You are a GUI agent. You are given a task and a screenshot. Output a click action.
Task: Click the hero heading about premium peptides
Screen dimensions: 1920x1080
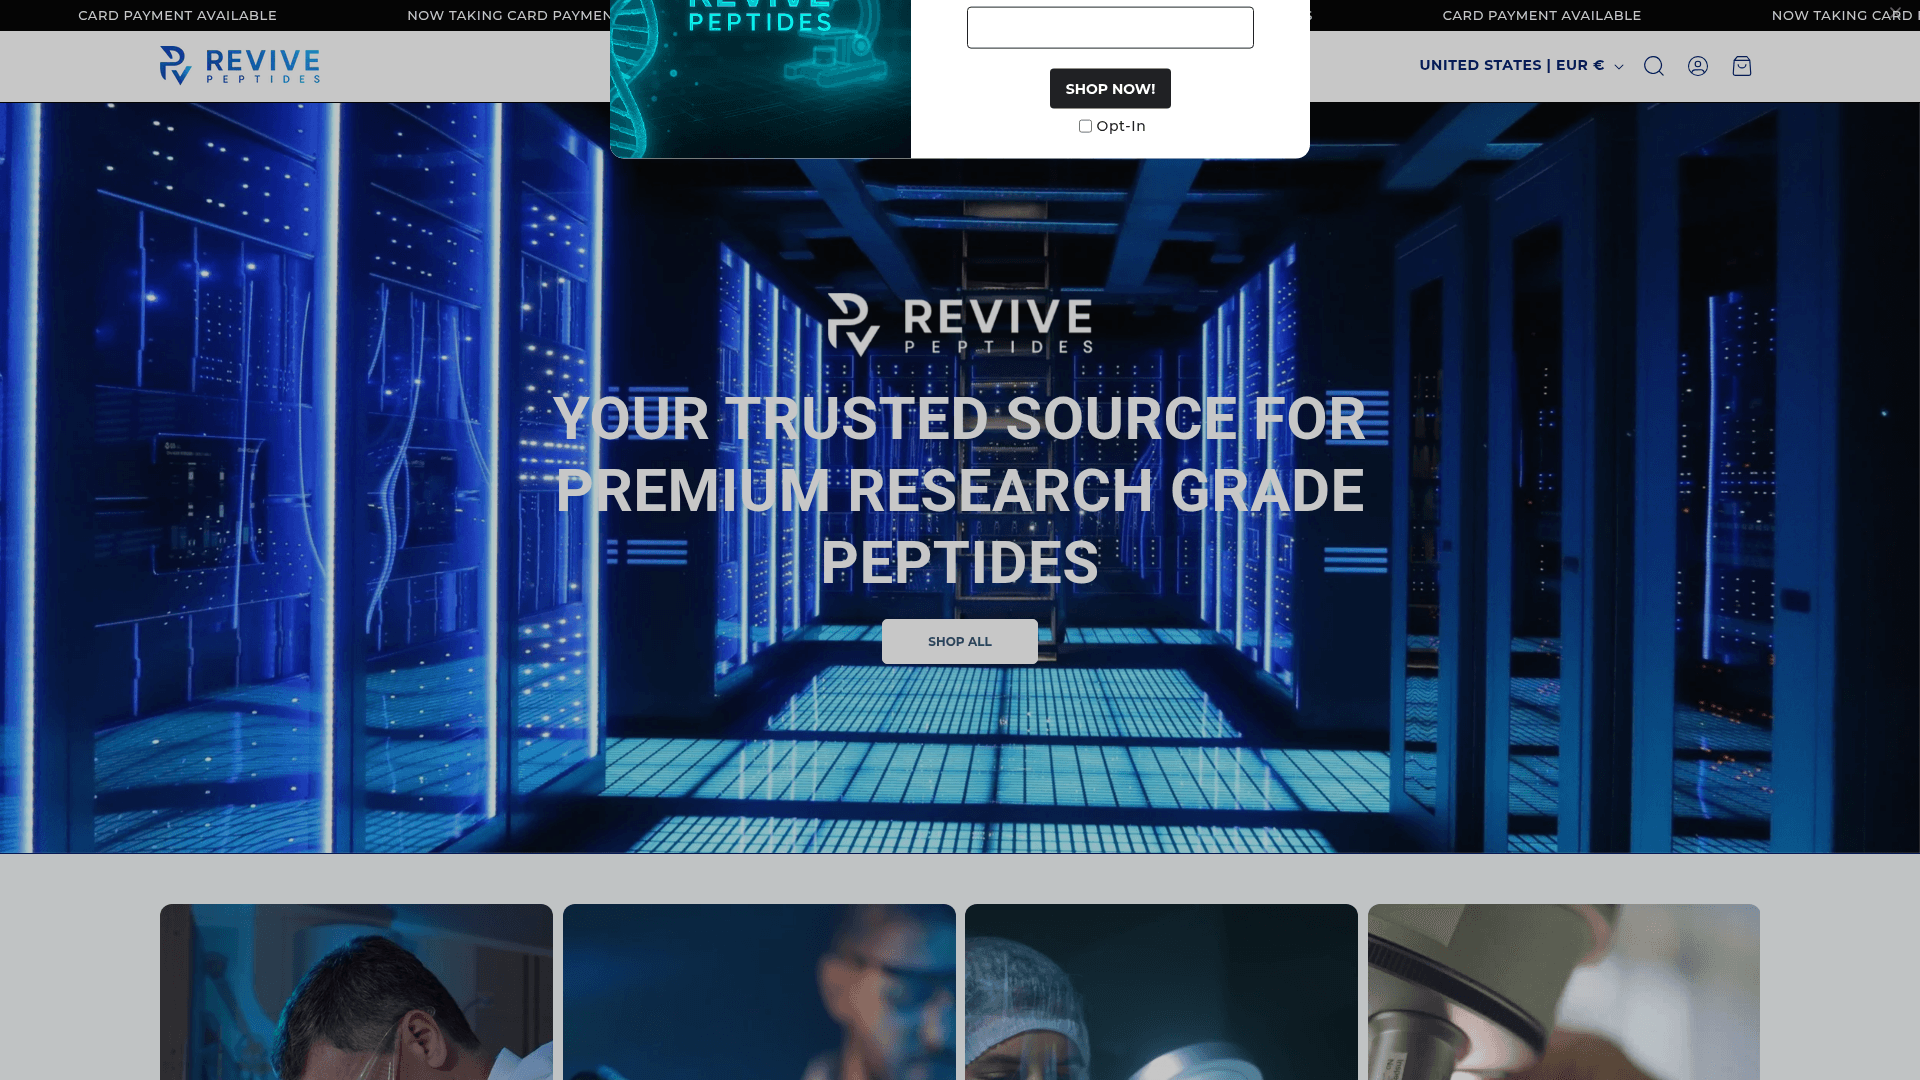click(960, 490)
